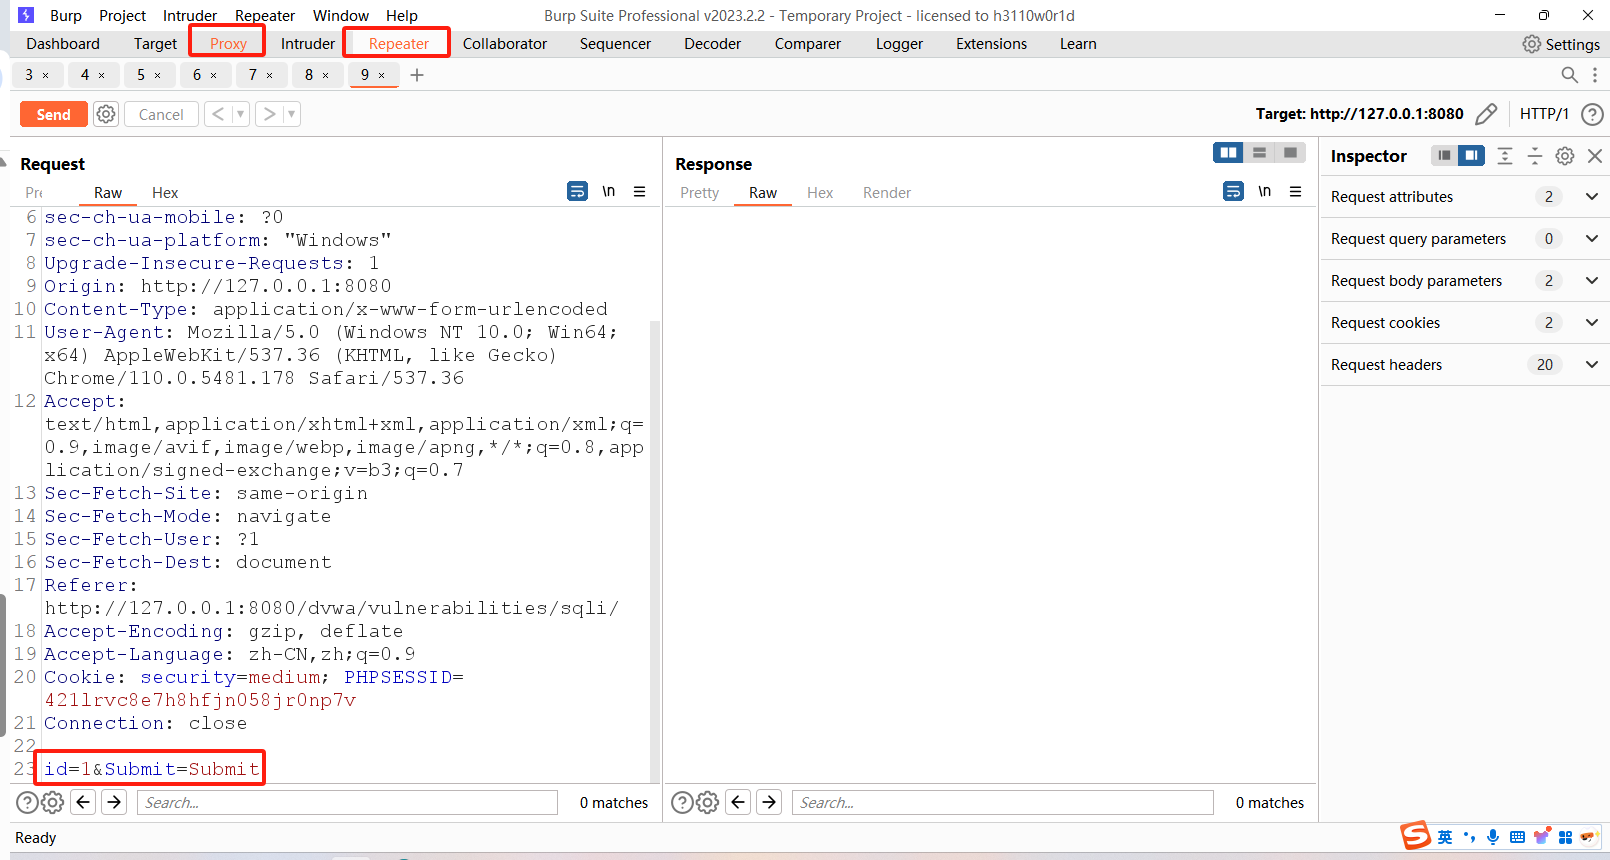Open Sogou IME soft keyboard icon

point(1517,837)
